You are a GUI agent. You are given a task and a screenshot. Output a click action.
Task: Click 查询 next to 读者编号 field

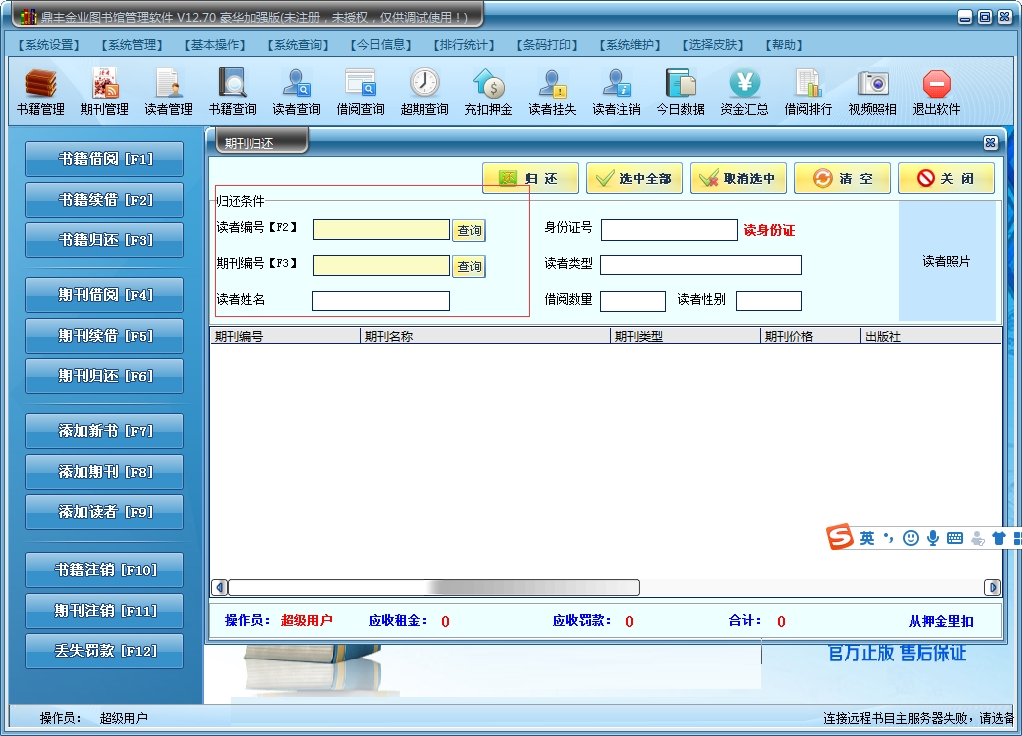coord(469,231)
